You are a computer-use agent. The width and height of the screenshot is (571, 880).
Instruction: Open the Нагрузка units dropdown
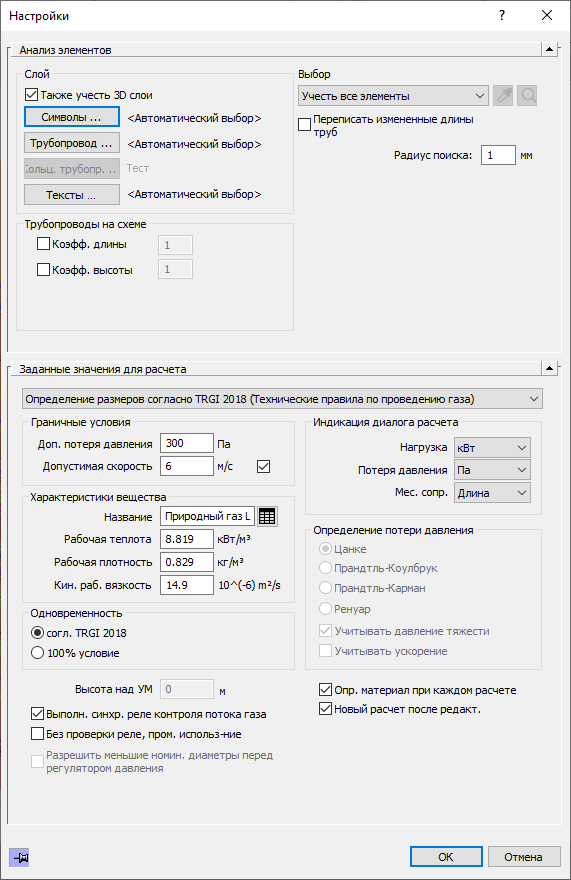click(x=492, y=448)
